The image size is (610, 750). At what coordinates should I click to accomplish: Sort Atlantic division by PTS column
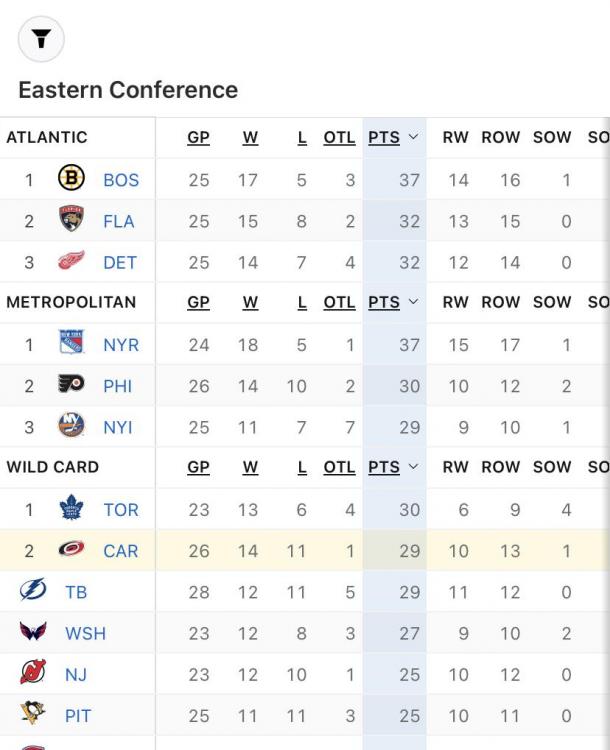click(x=390, y=138)
